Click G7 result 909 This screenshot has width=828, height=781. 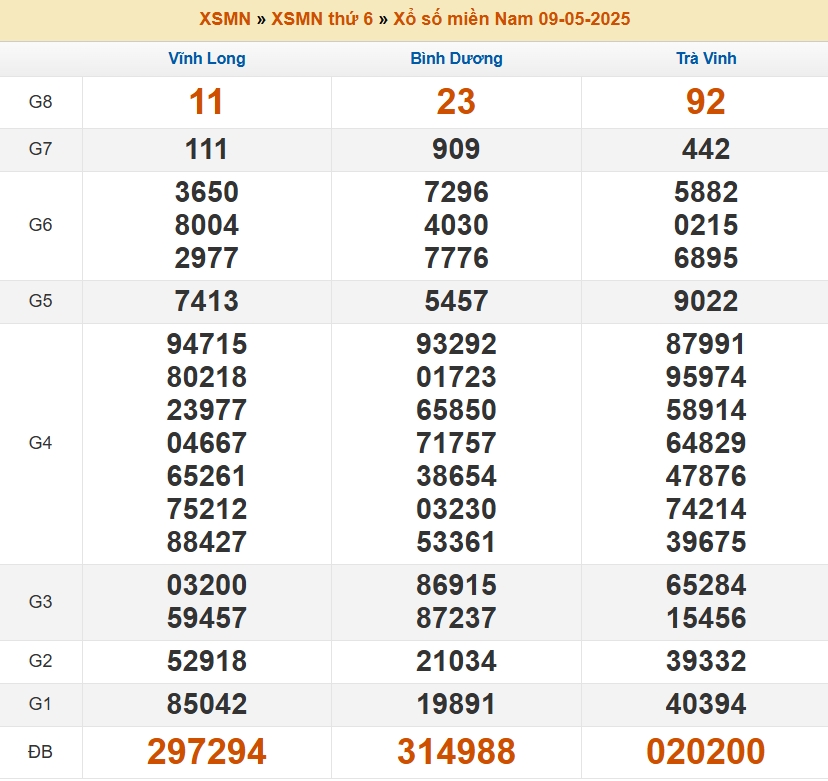tap(456, 149)
